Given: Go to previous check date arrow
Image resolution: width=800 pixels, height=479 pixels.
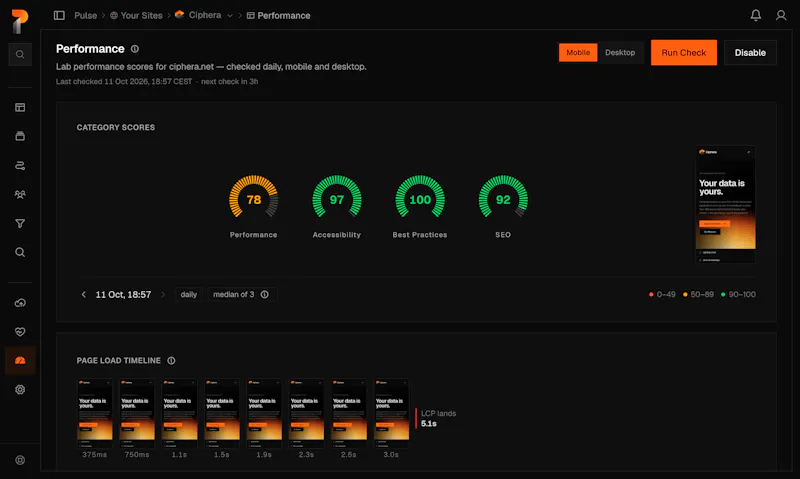Looking at the screenshot, I should coord(84,294).
